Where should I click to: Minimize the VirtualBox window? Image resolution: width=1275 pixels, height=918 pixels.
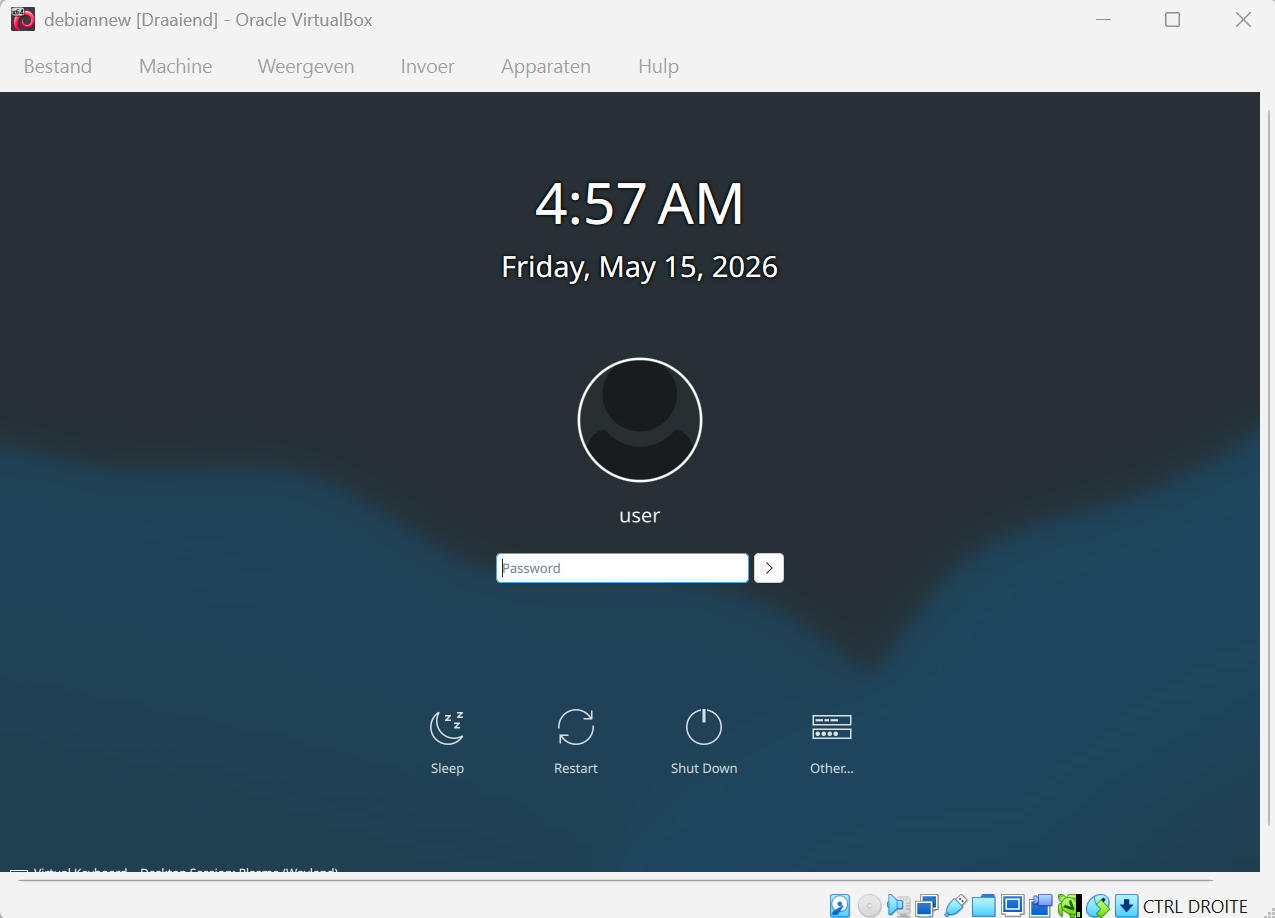[x=1104, y=20]
